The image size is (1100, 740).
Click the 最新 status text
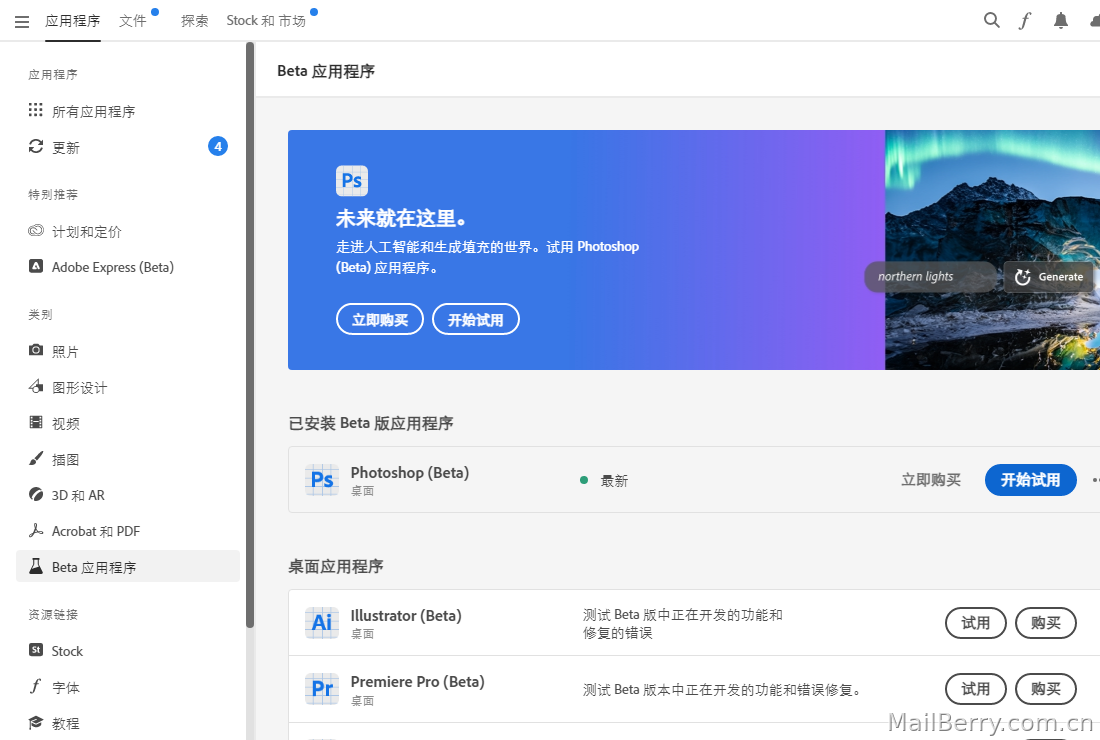[x=614, y=480]
